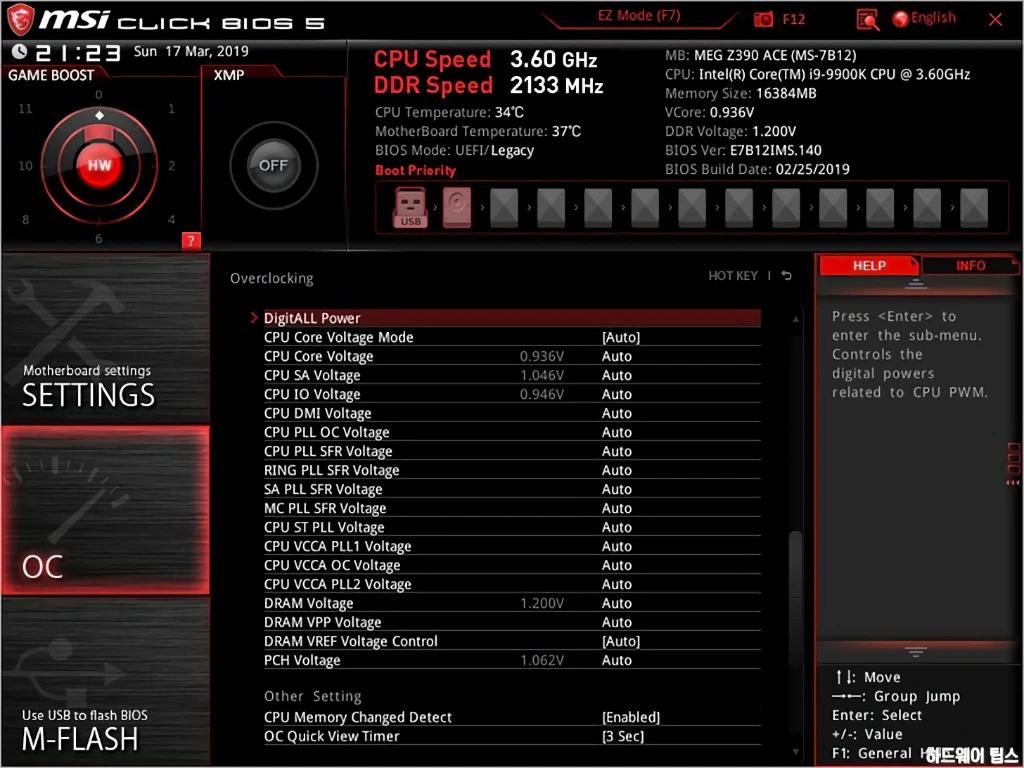The height and width of the screenshot is (768, 1024).
Task: Close the BIOS with the X icon
Action: [x=995, y=20]
